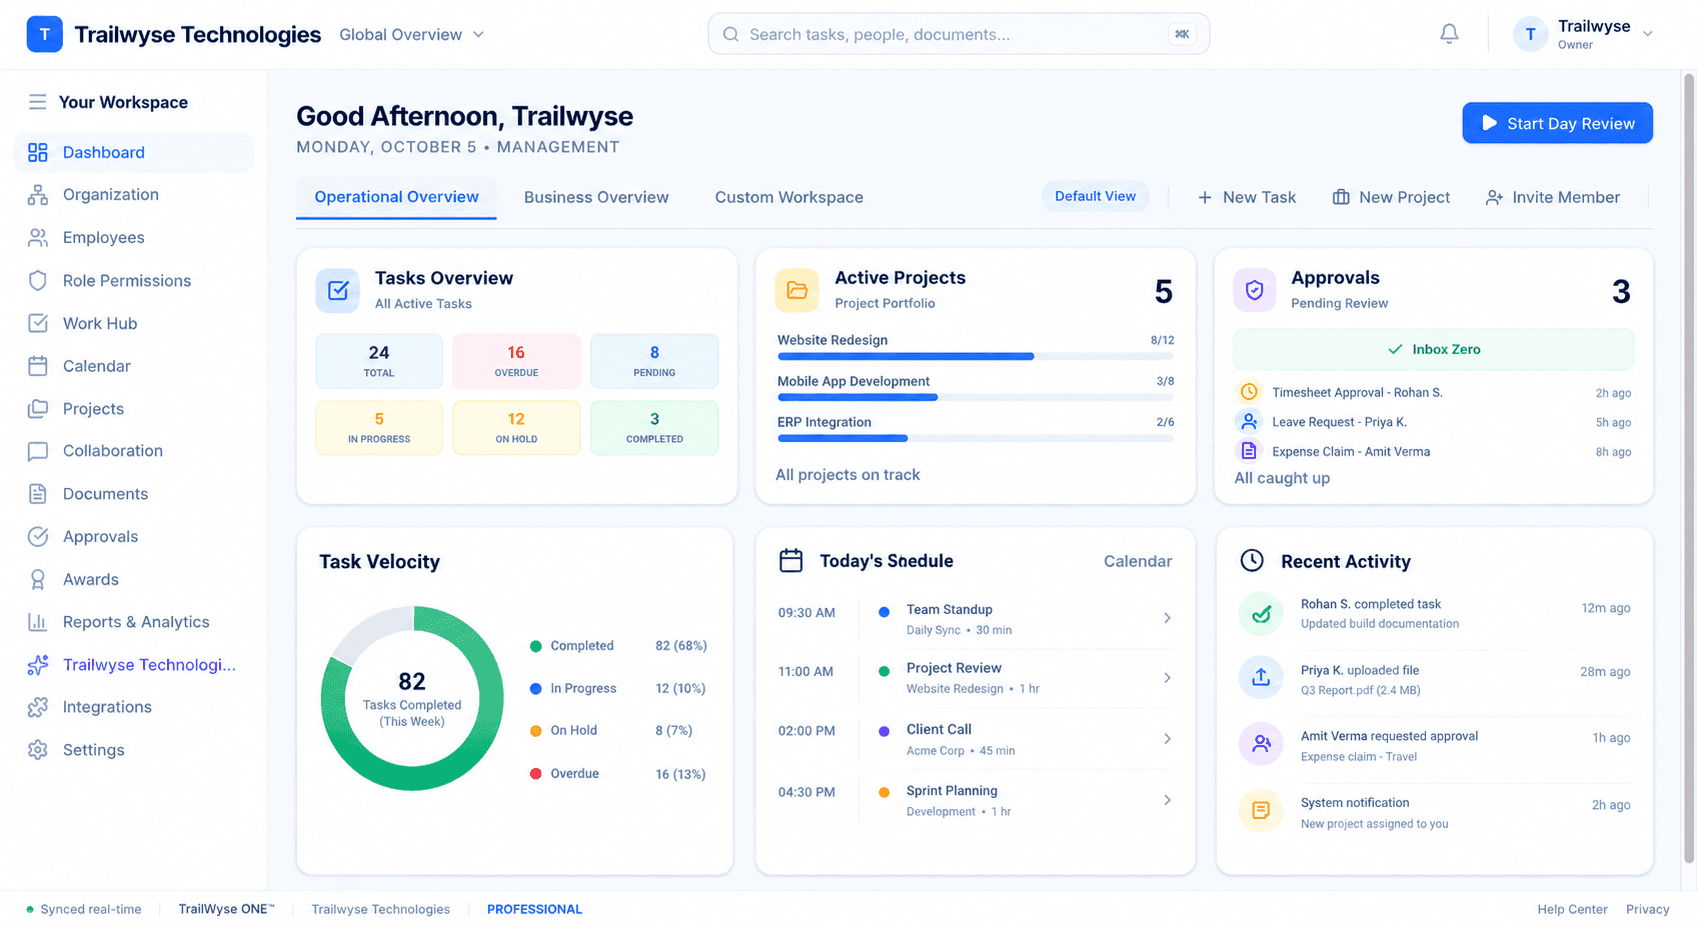1697x927 pixels.
Task: Click the Approvals shield card icon
Action: [x=1254, y=290]
